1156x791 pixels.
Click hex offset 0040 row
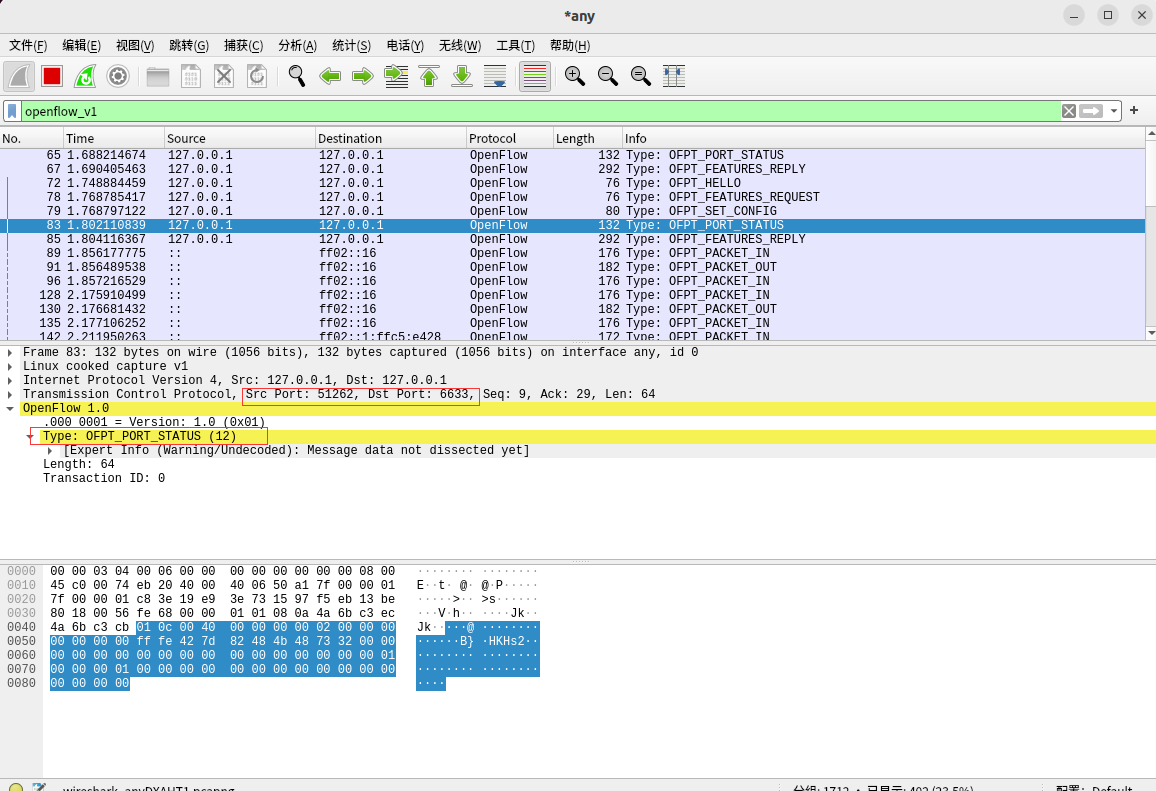point(21,627)
